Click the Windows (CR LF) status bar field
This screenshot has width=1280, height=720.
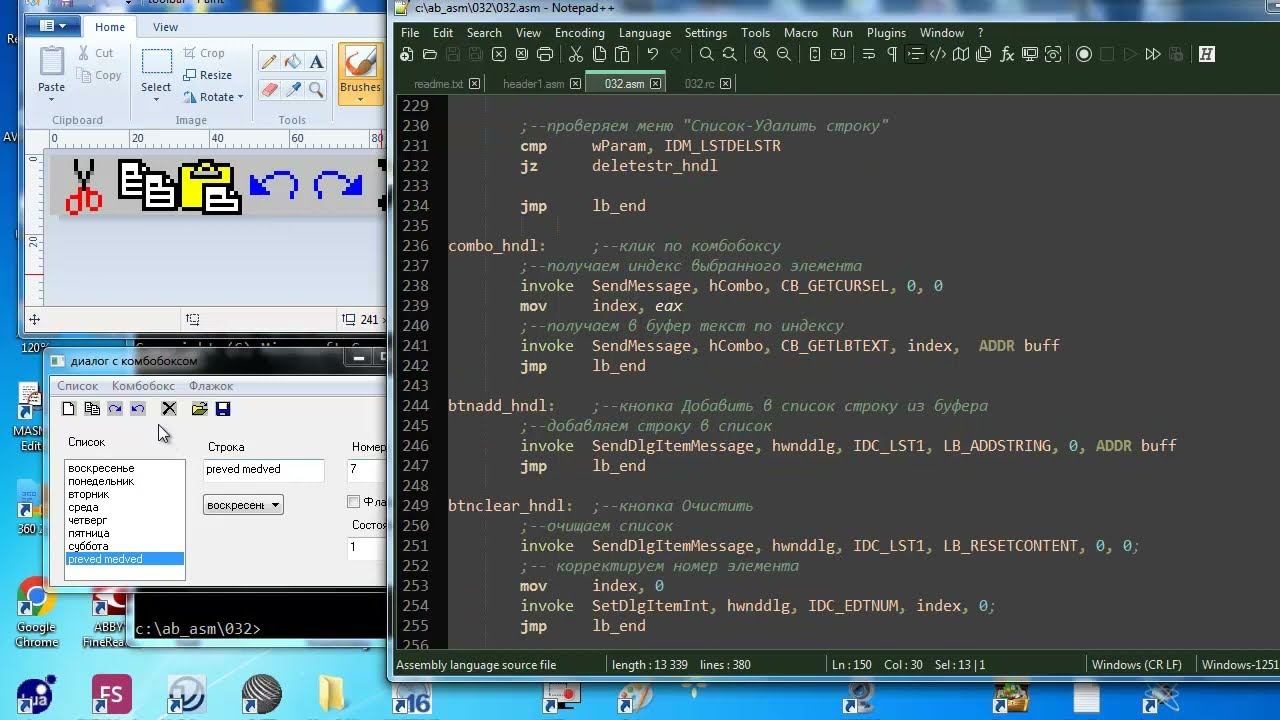click(1137, 665)
